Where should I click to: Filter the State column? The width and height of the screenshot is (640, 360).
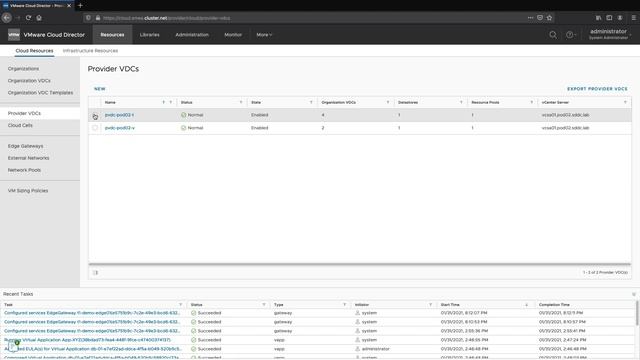(x=311, y=102)
